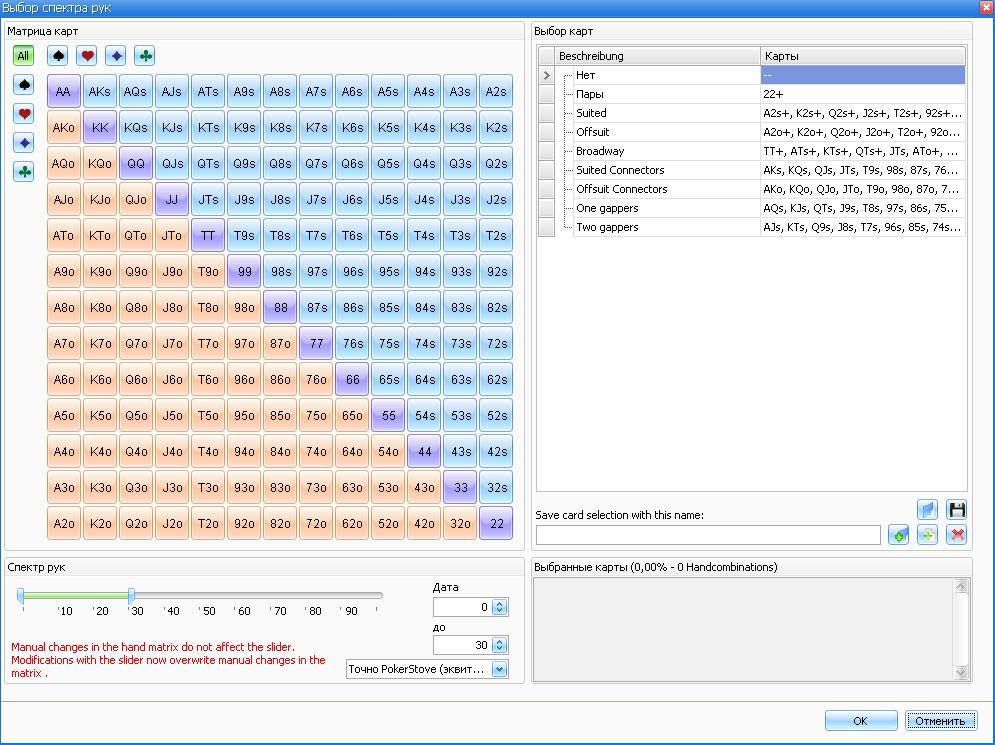
Task: Toggle the K5s hand cell
Action: 388,128
